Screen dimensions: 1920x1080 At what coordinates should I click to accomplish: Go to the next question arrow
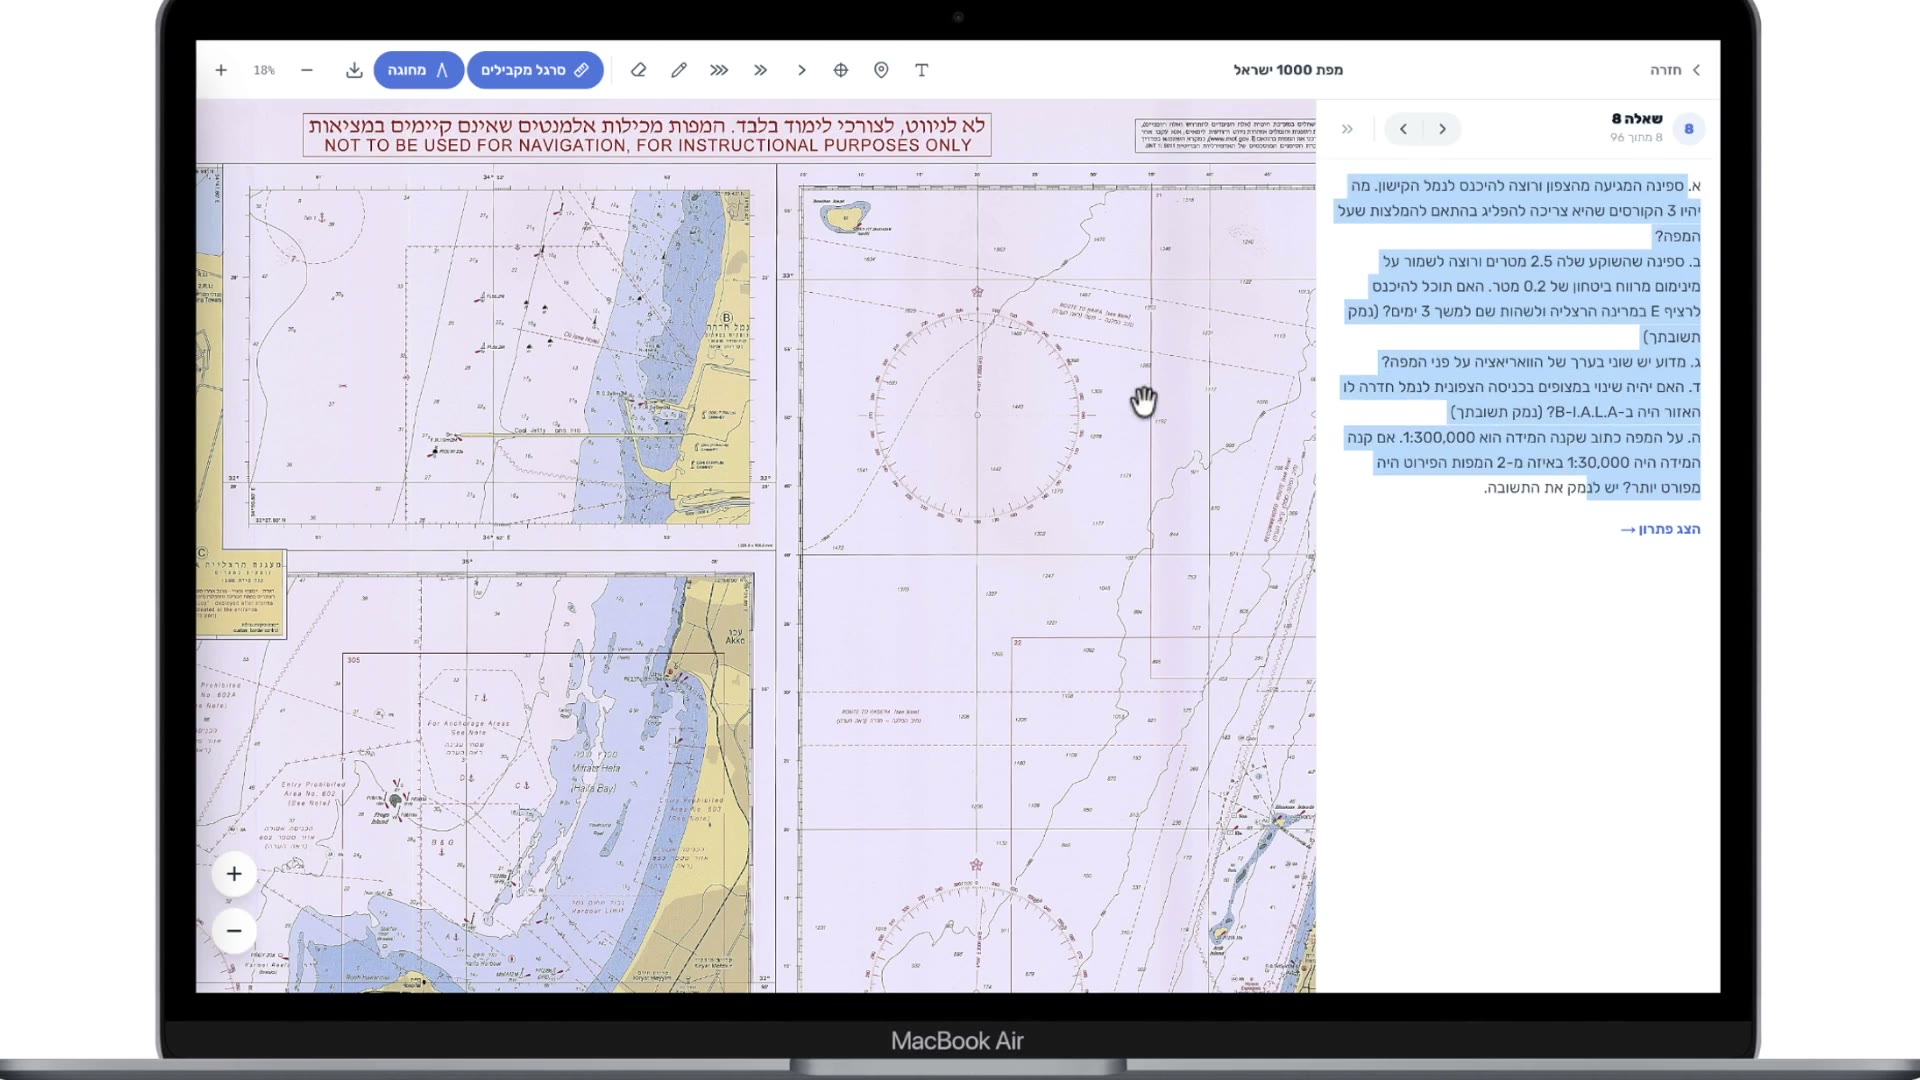(1403, 129)
